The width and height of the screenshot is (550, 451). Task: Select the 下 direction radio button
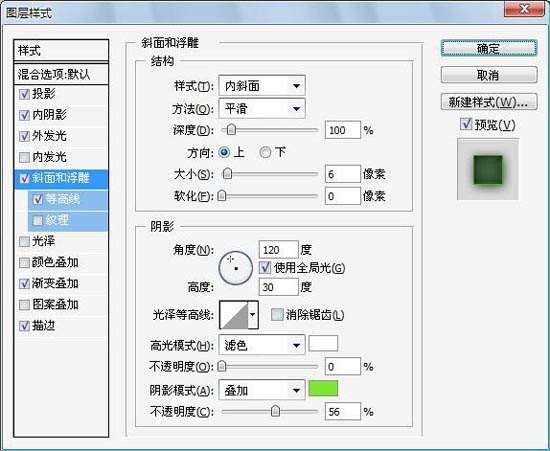click(x=266, y=152)
